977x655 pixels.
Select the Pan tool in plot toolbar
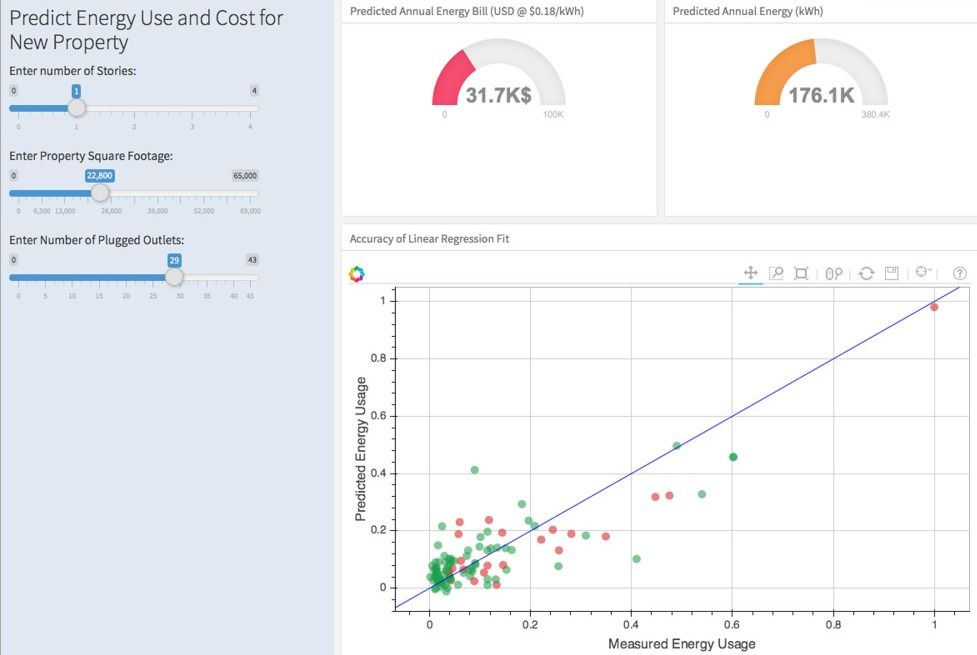click(750, 273)
